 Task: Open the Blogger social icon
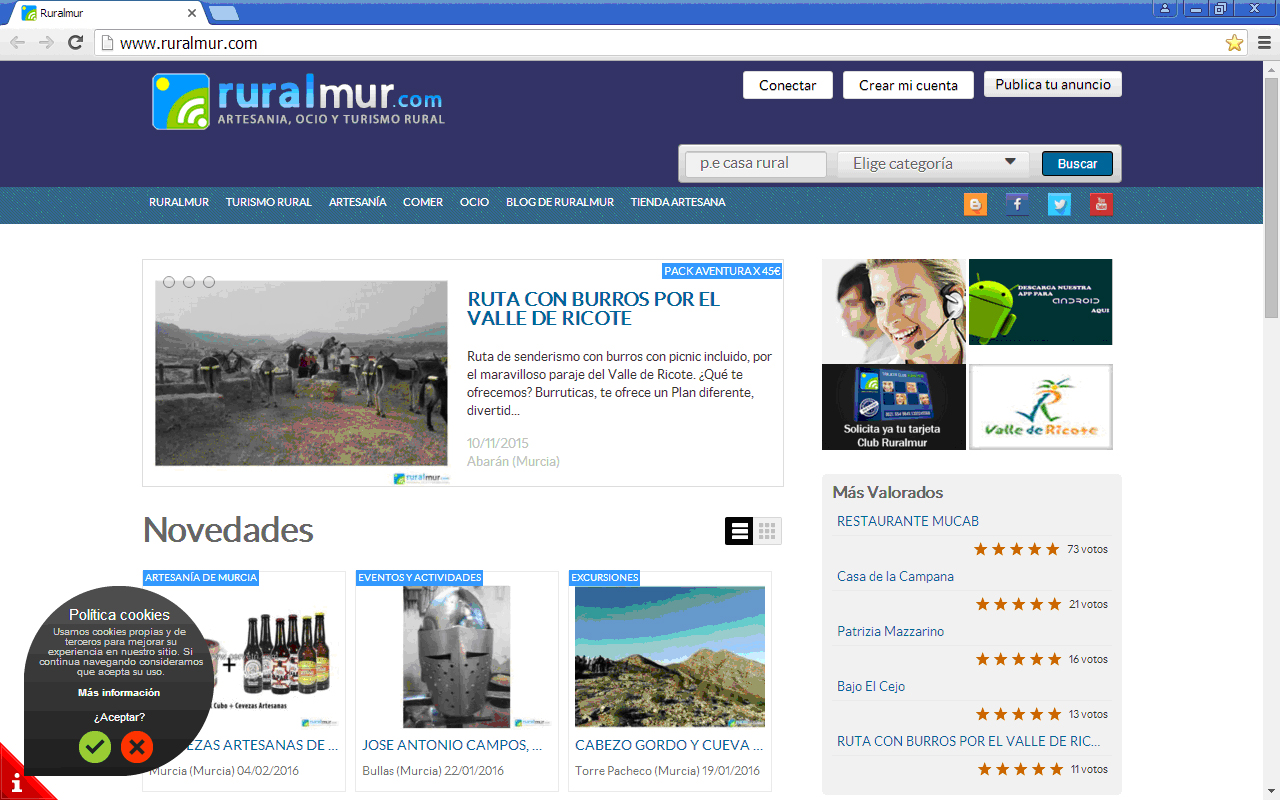tap(975, 204)
